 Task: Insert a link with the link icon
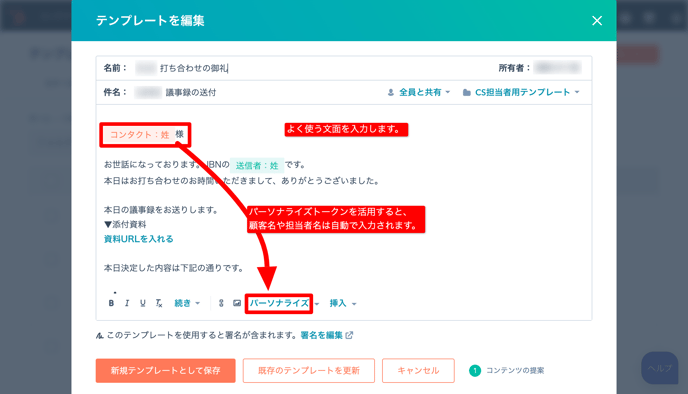[221, 303]
